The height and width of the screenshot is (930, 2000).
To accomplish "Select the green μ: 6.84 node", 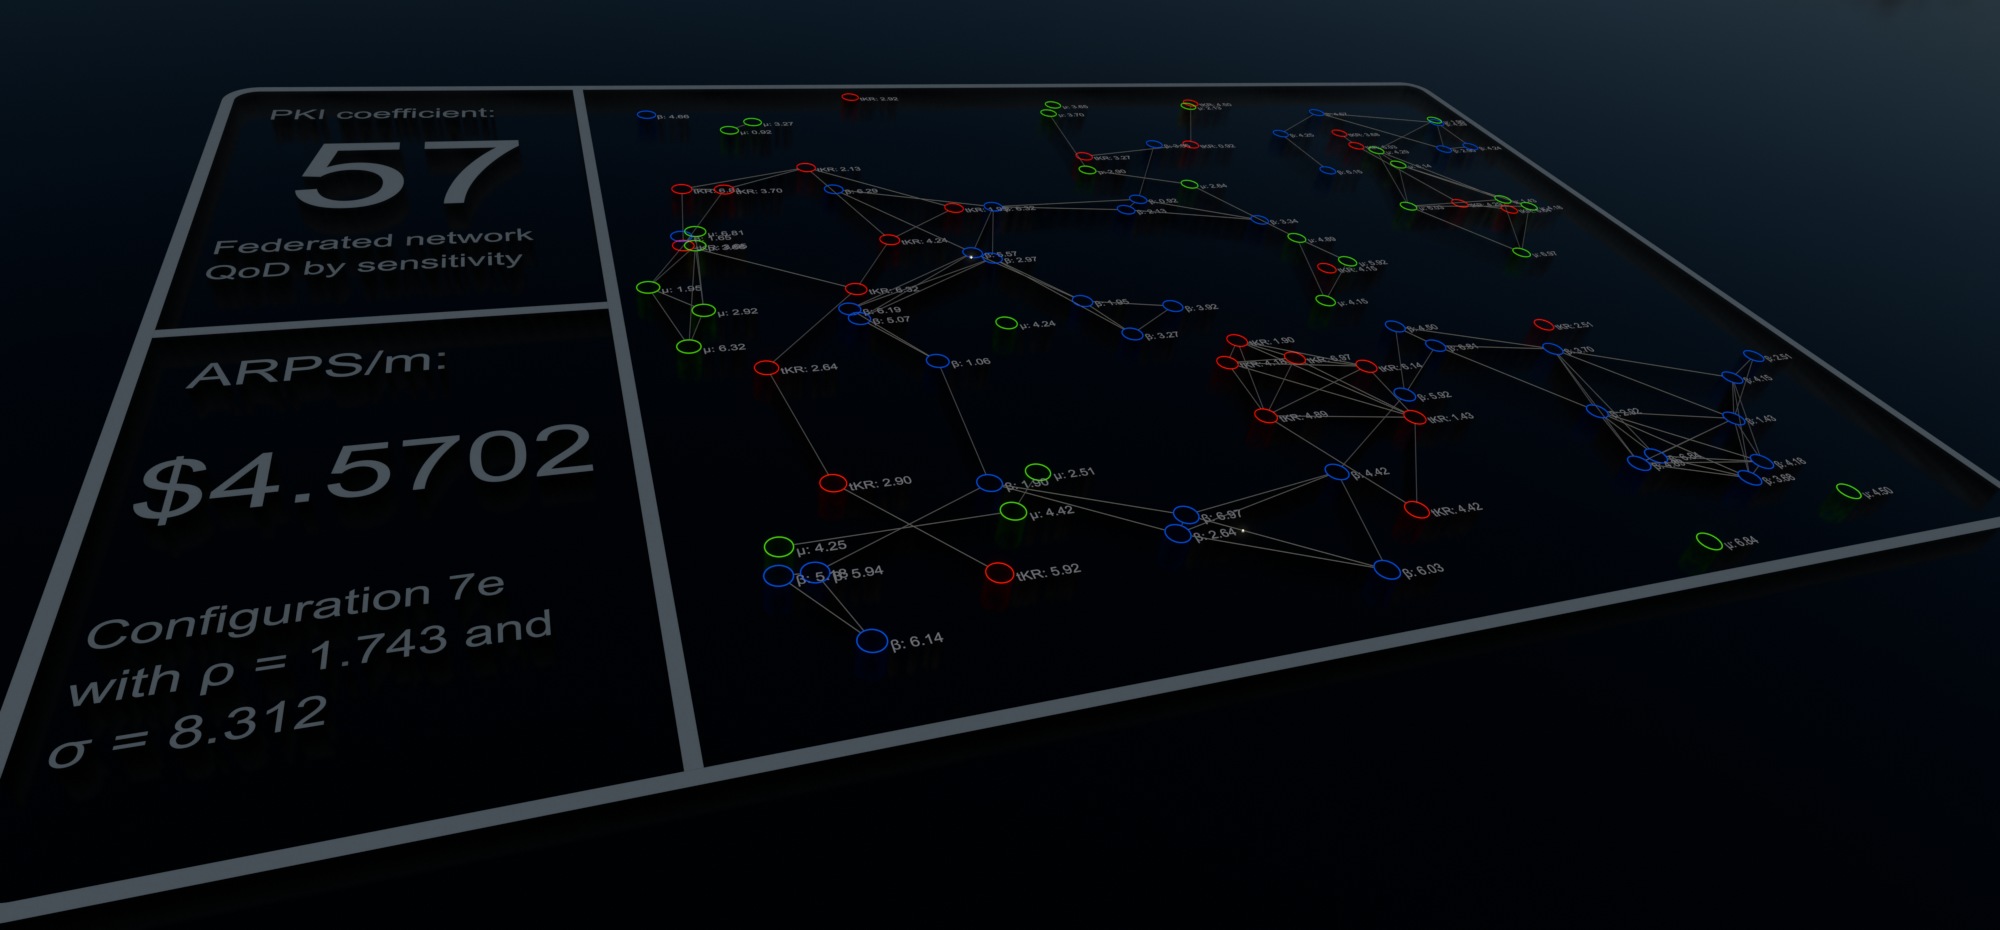I will tap(1709, 541).
